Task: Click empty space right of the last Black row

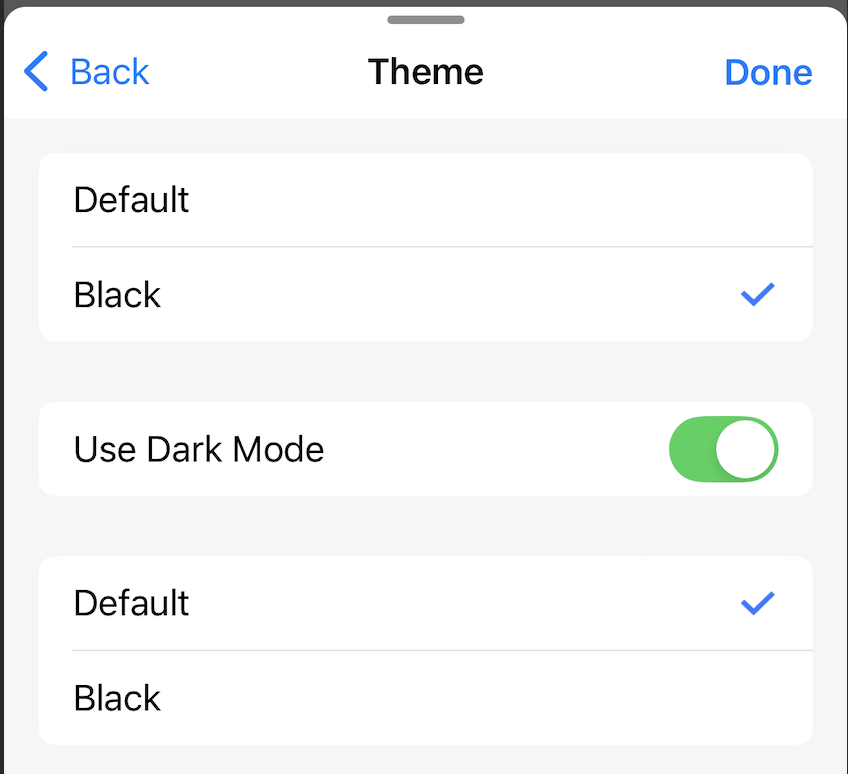Action: (x=500, y=698)
